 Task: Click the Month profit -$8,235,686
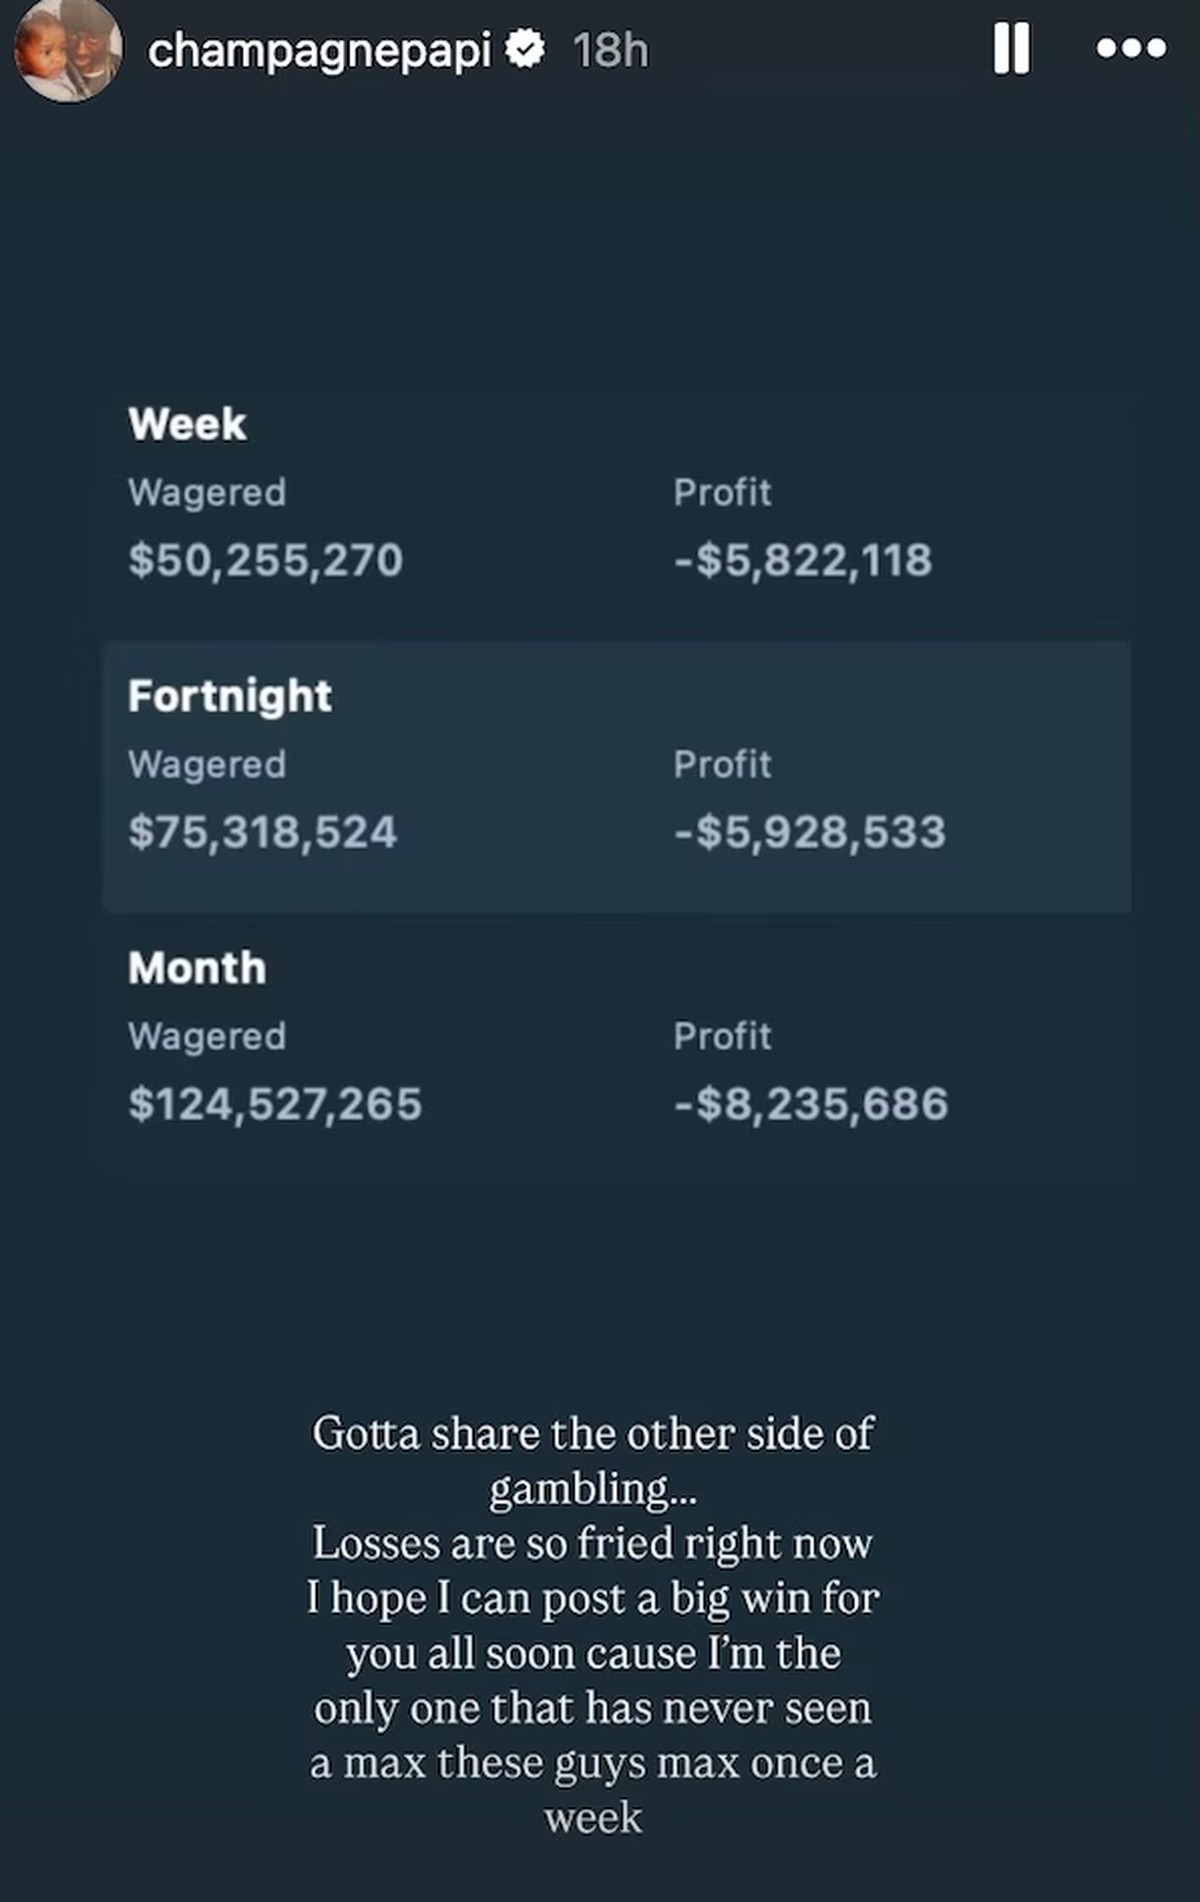coord(811,1104)
